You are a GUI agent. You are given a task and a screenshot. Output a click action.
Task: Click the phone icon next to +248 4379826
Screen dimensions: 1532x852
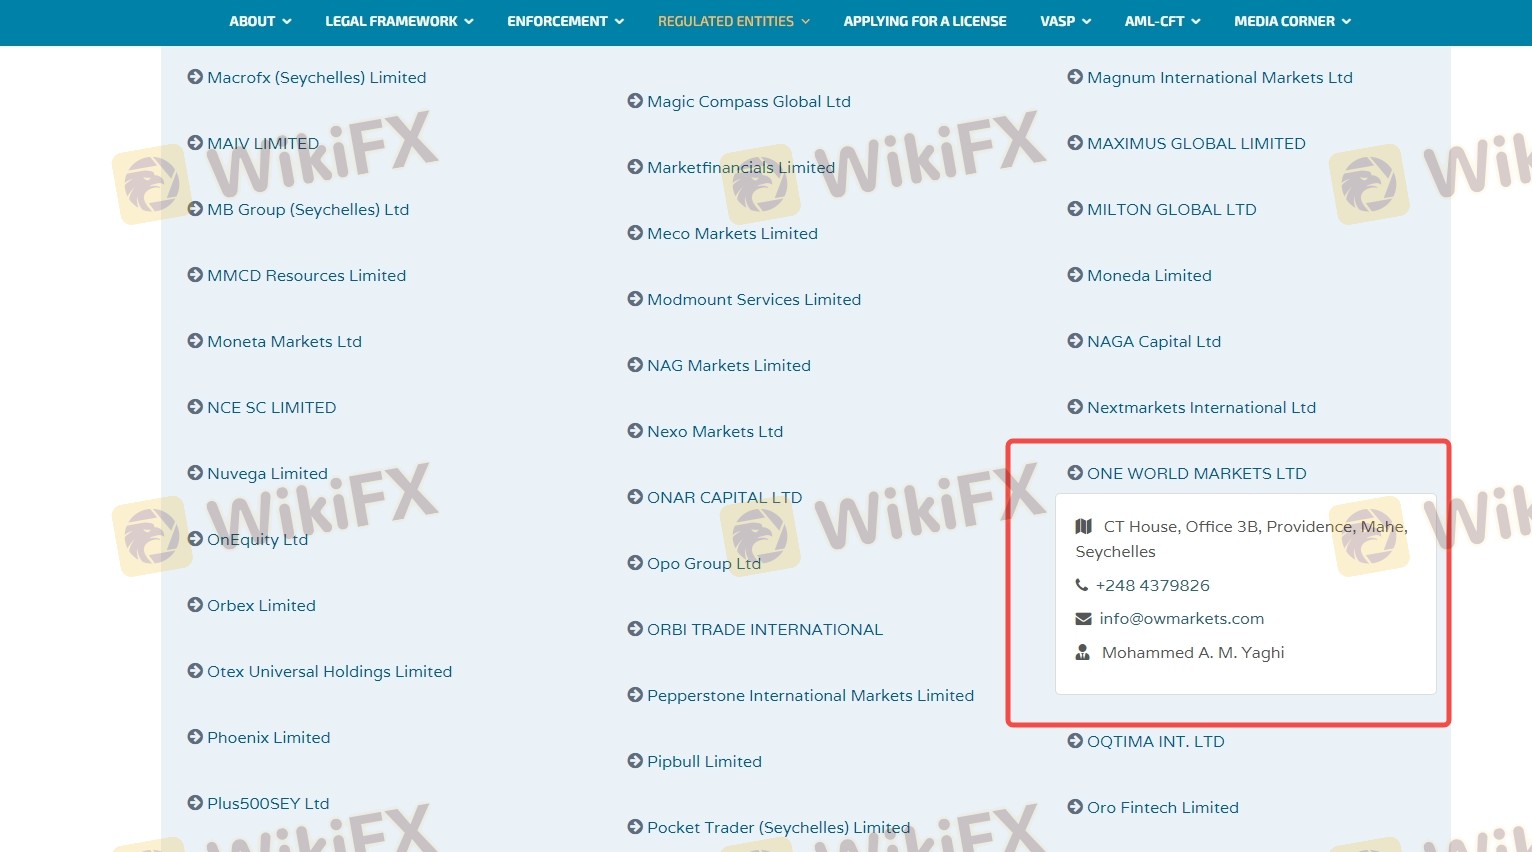[x=1082, y=585]
